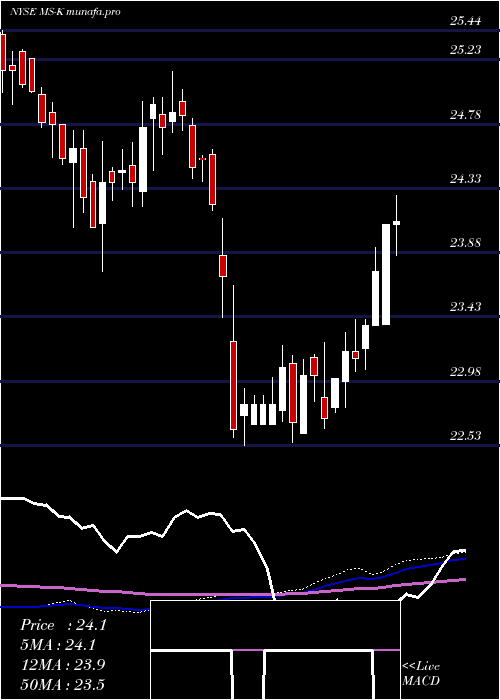
Task: Select the 24.33 price level label
Action: click(x=465, y=179)
